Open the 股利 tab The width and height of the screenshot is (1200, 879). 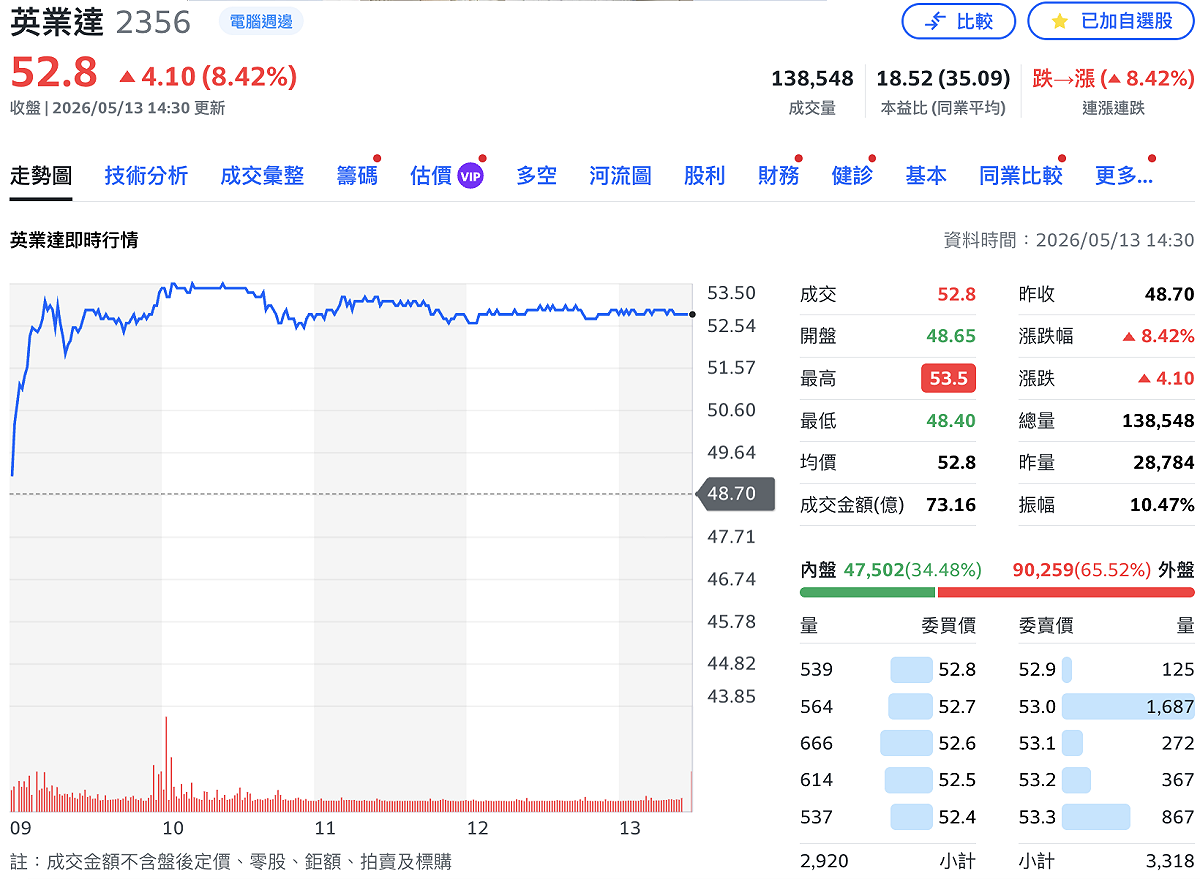pyautogui.click(x=704, y=176)
